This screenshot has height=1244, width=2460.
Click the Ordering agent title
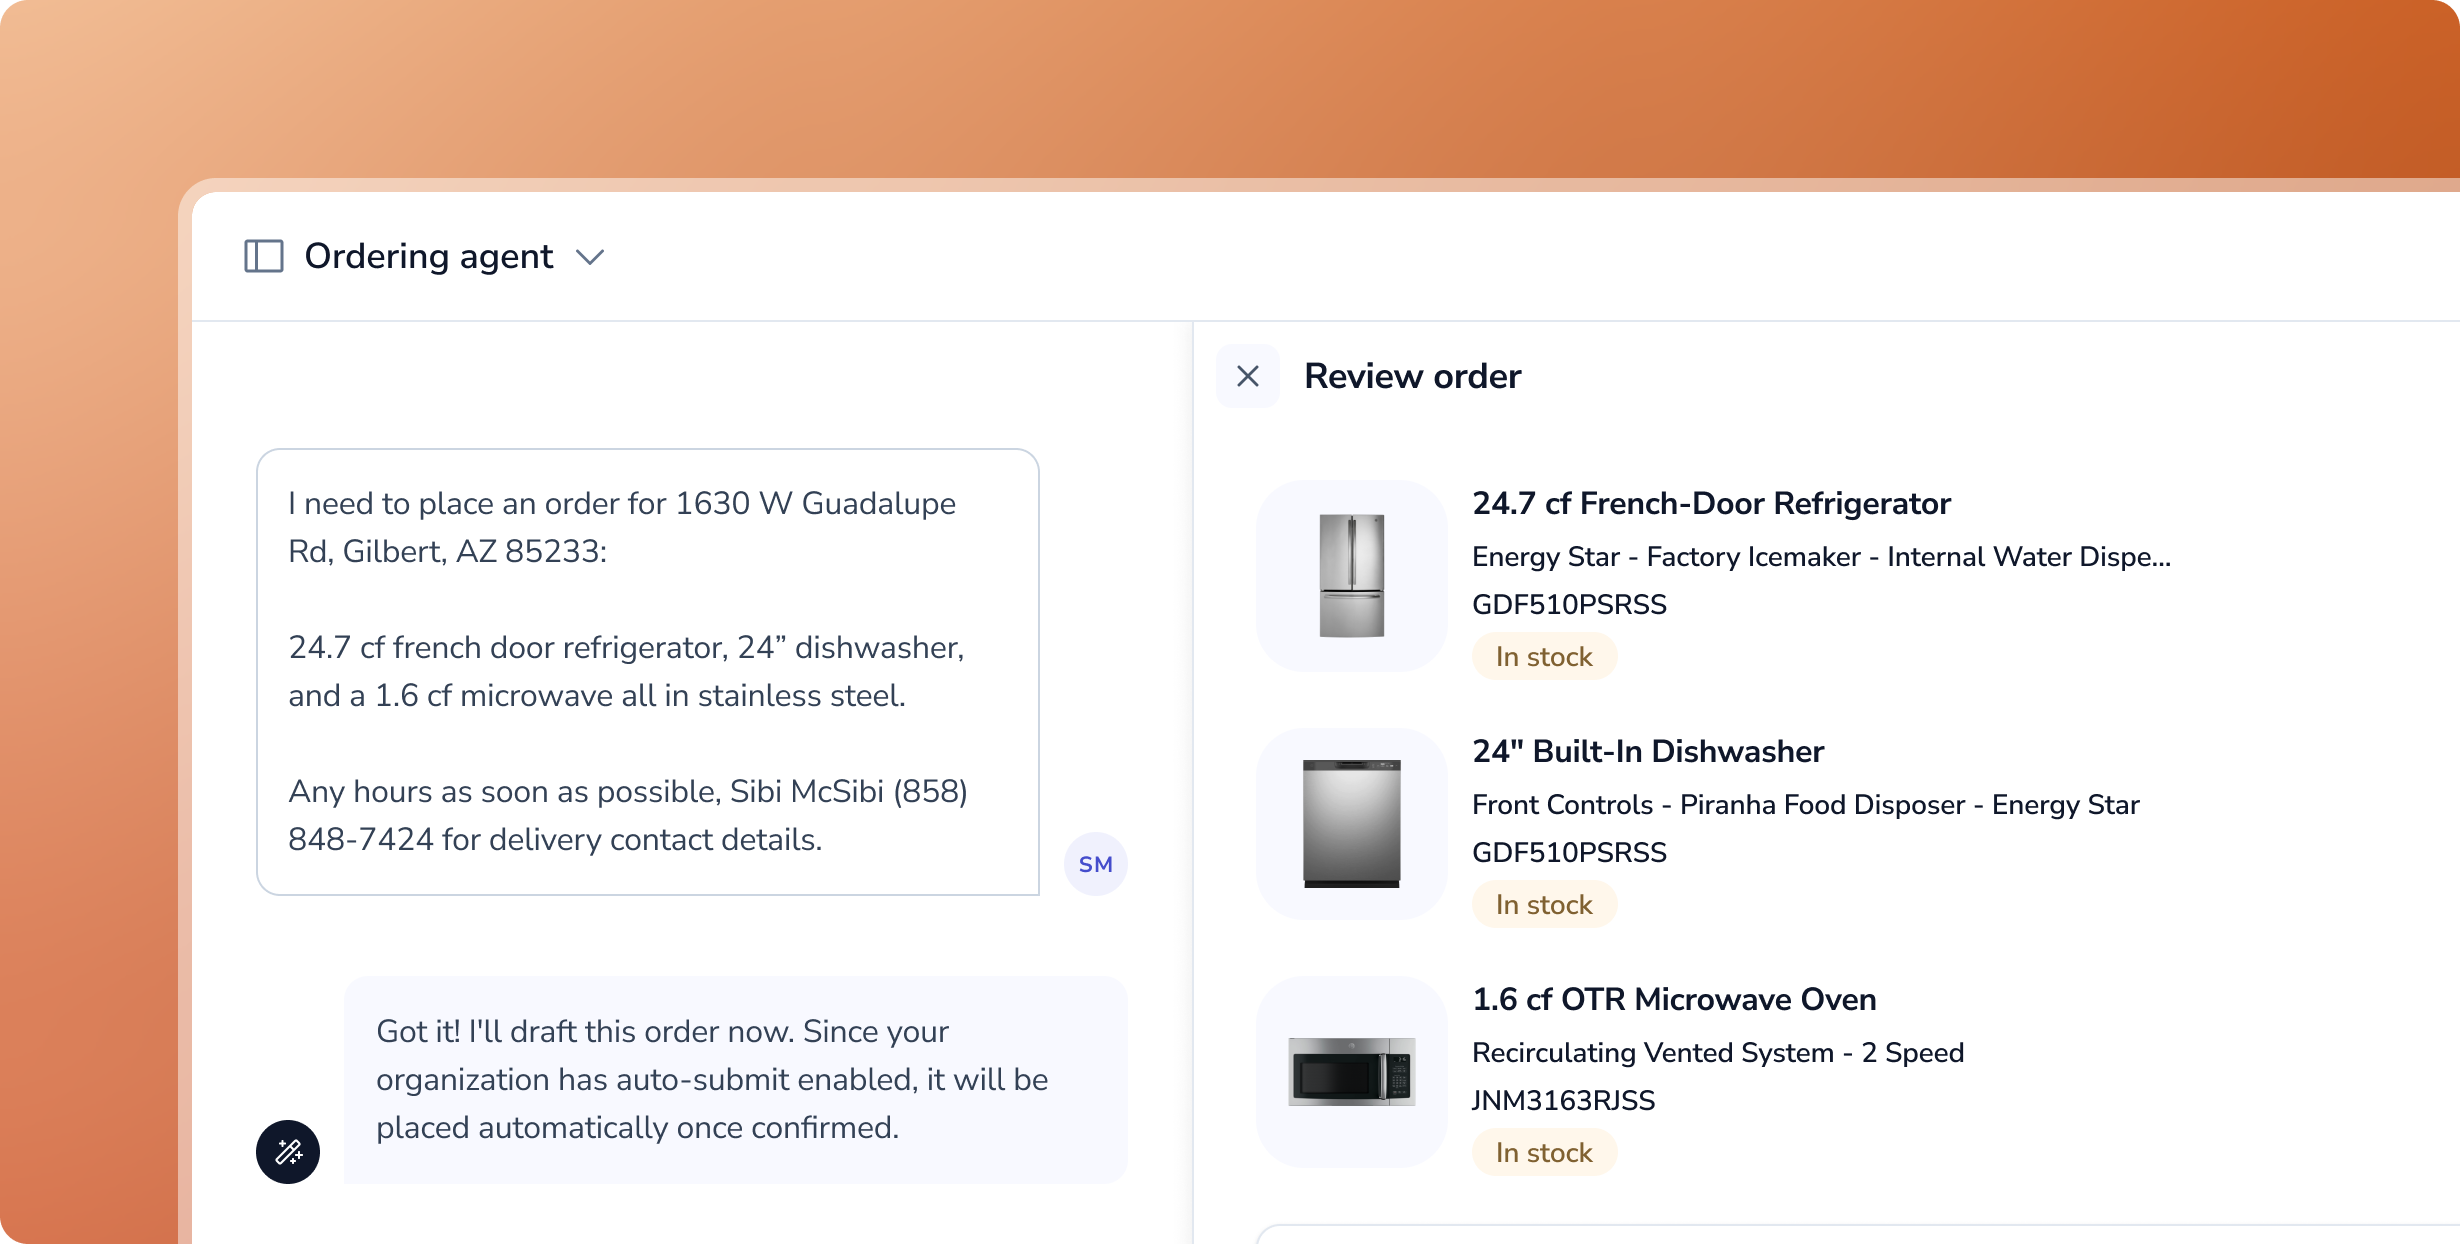click(x=428, y=256)
